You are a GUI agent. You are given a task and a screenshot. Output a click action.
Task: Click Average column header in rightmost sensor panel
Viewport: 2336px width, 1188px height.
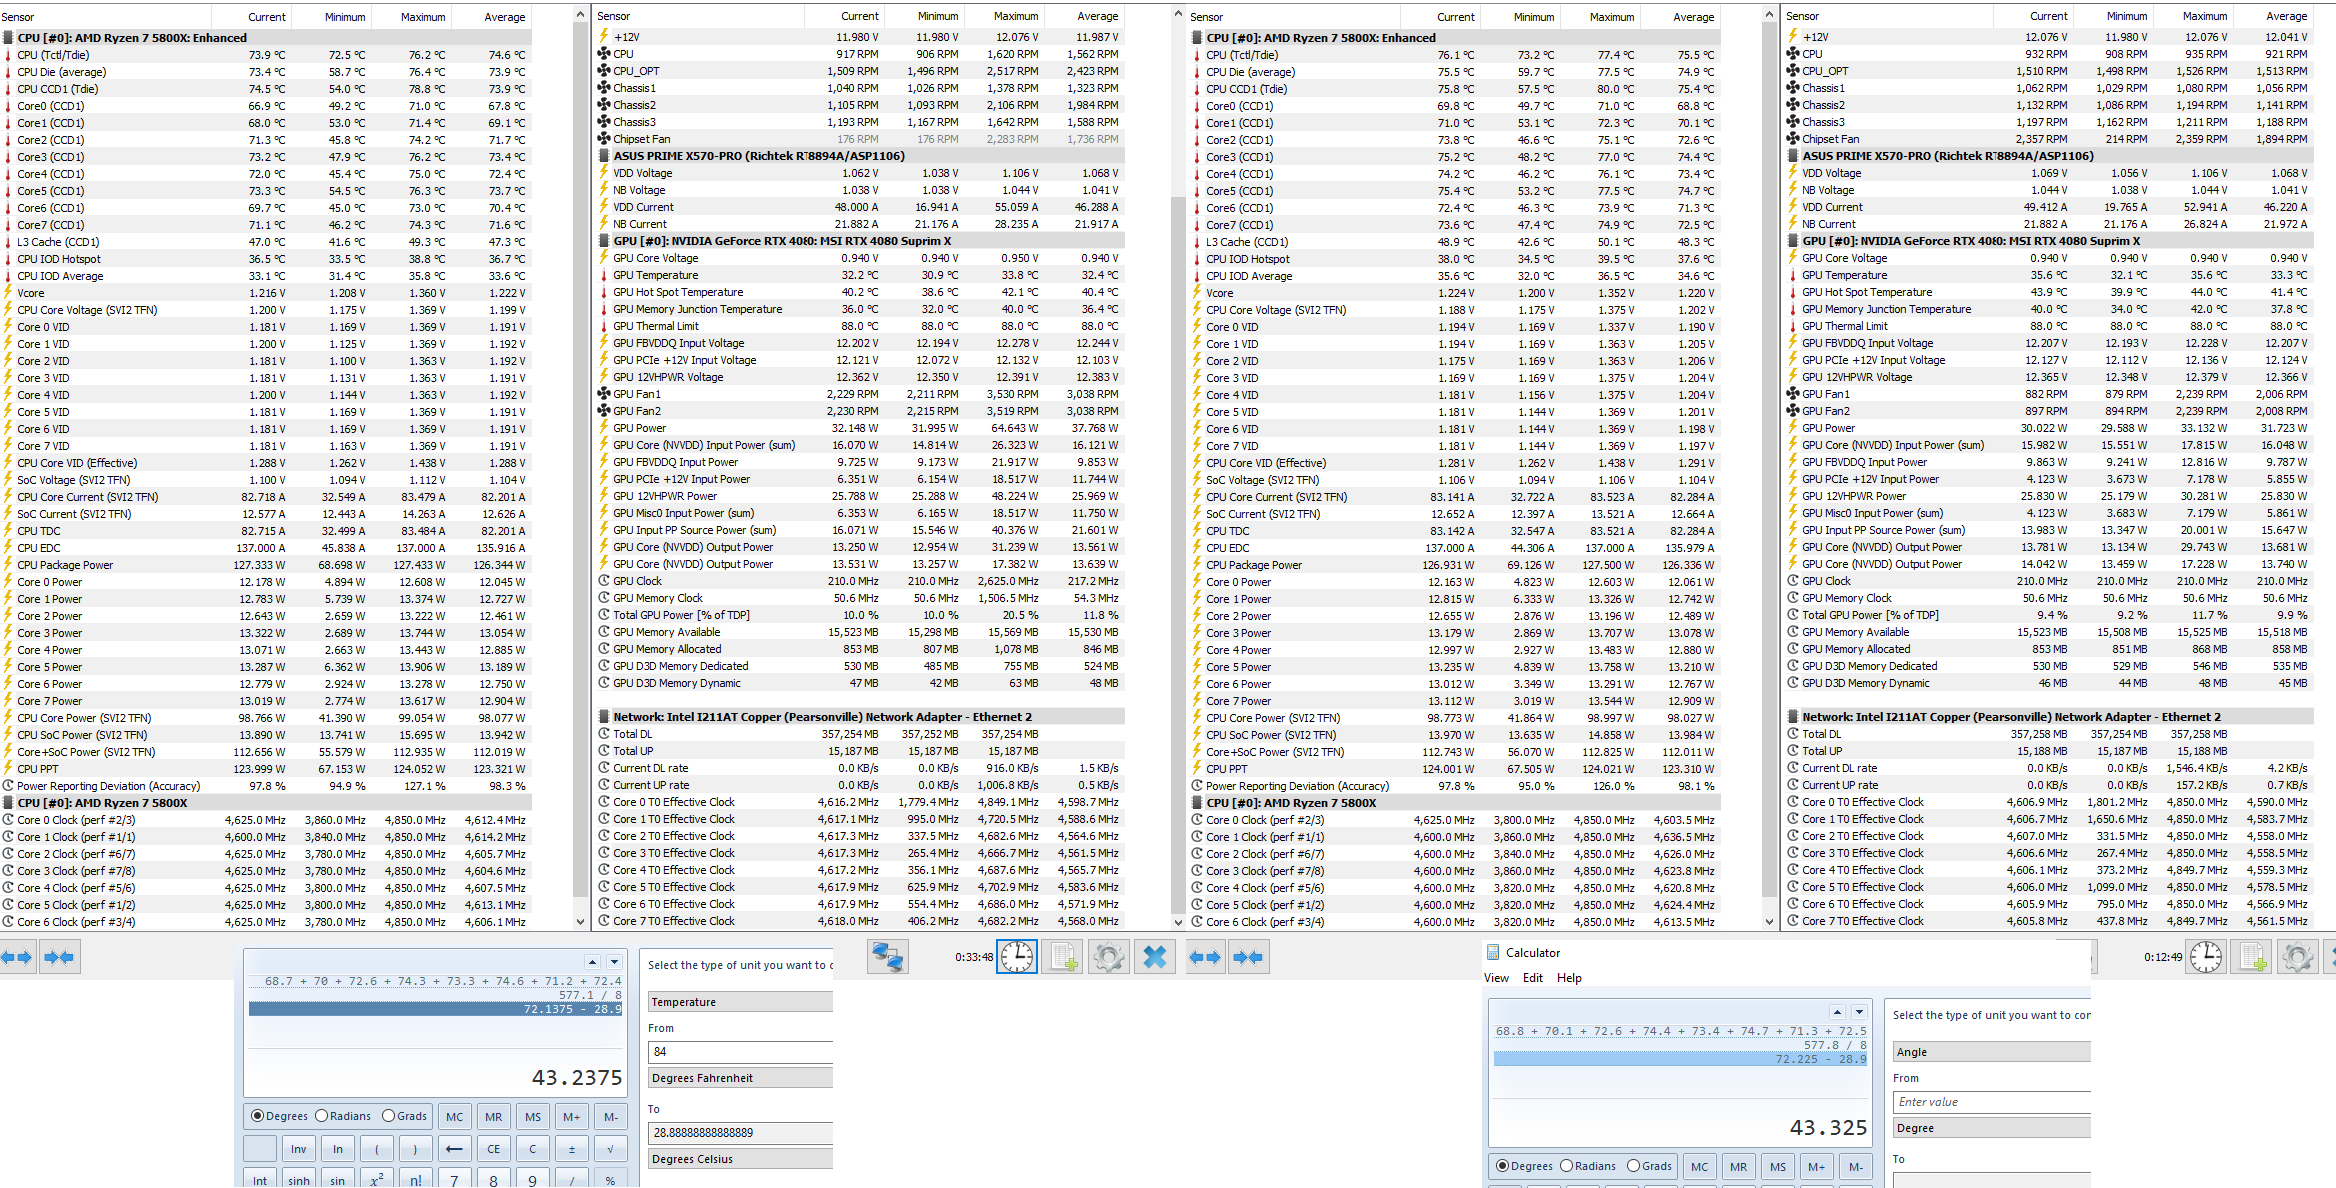[2286, 16]
